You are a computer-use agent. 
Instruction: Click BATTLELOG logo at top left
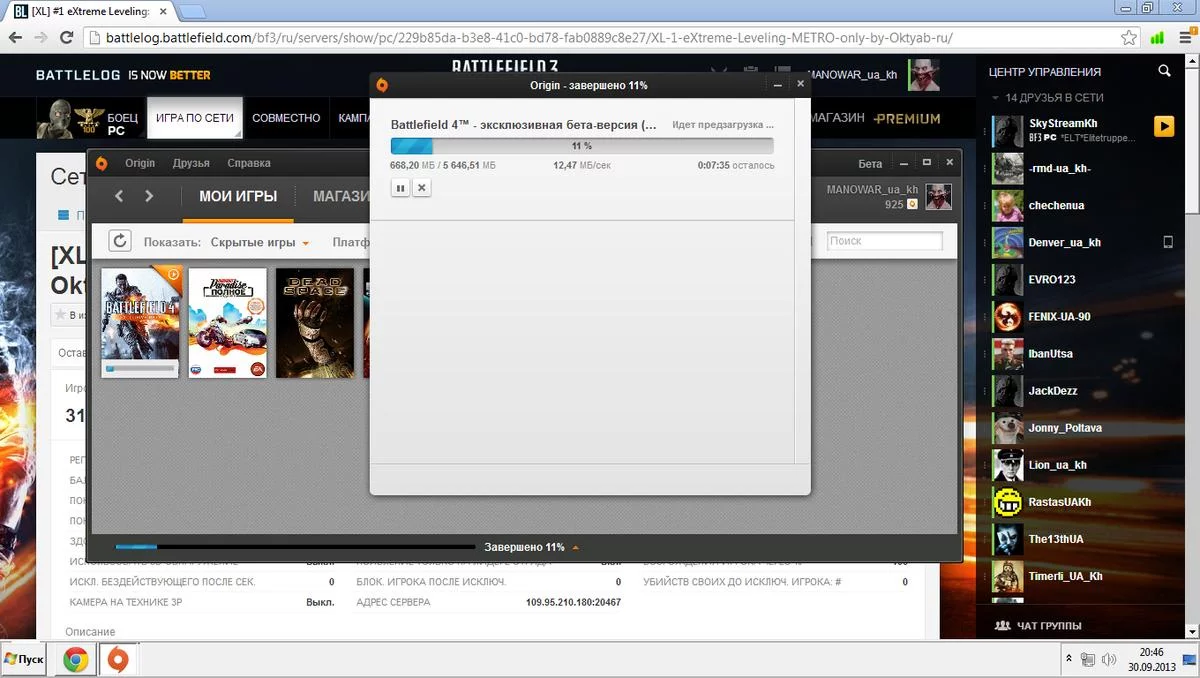79,75
